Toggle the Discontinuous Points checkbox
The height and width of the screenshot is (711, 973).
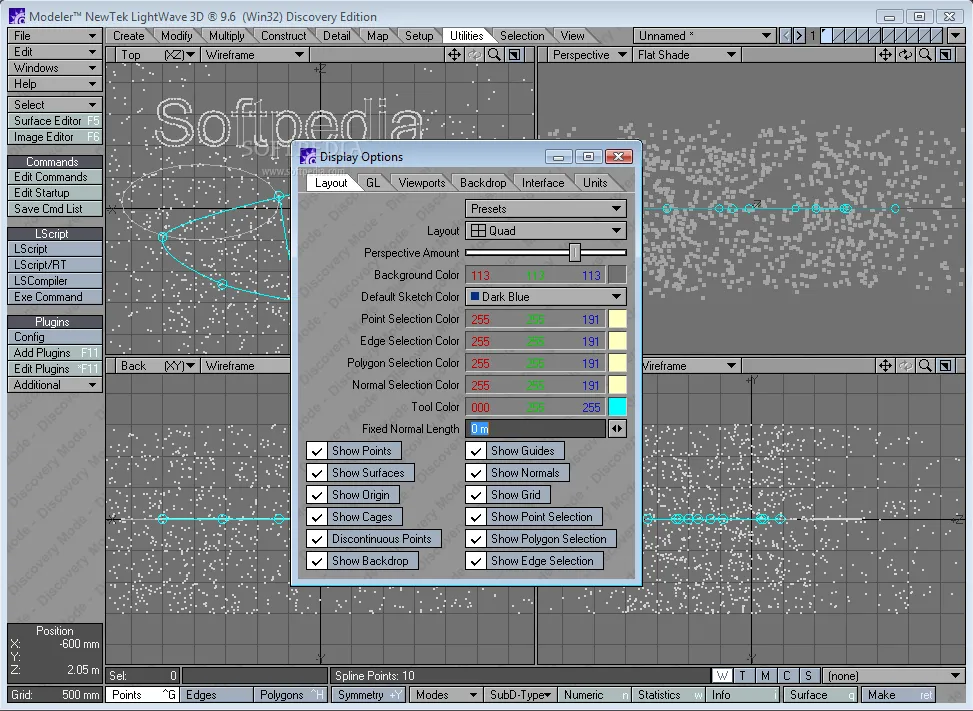(318, 538)
